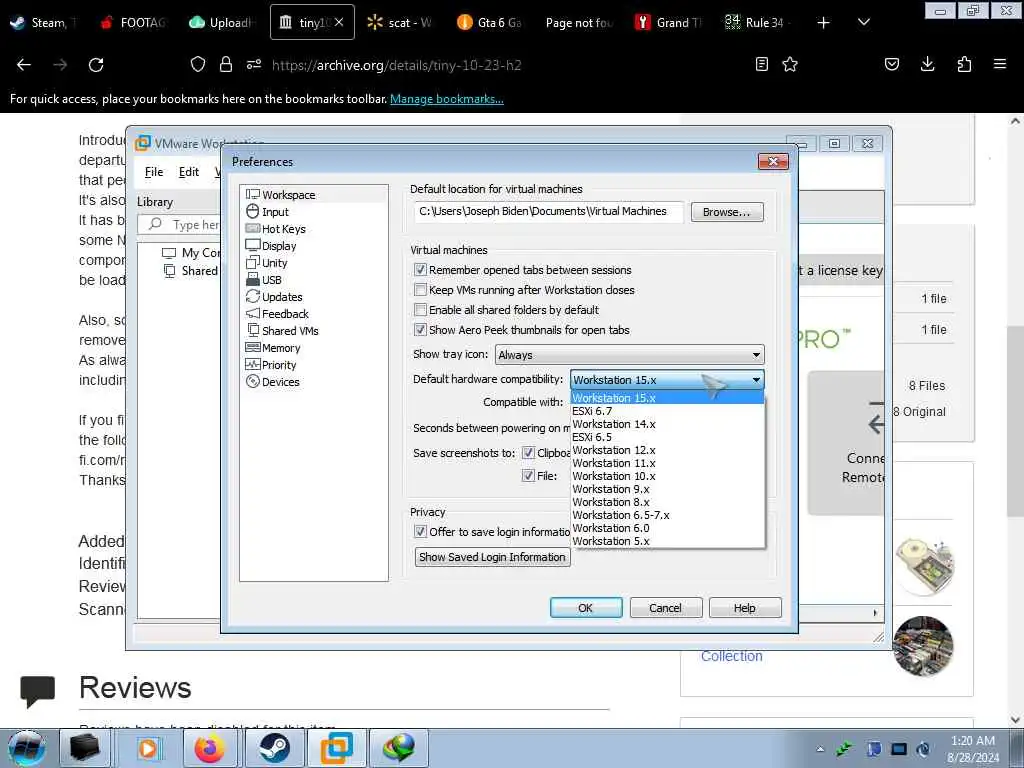This screenshot has height=768, width=1024.
Task: Open Firefox application menu
Action: [x=1000, y=64]
